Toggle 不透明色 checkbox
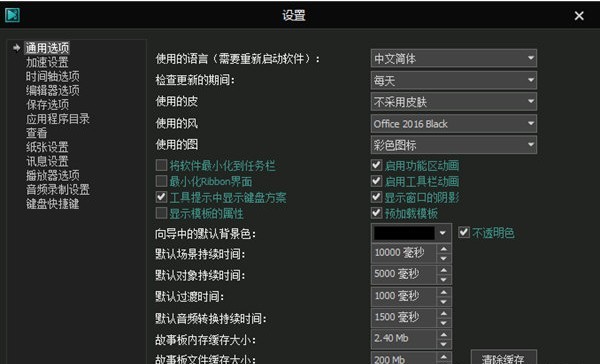600x364 pixels. coord(464,232)
